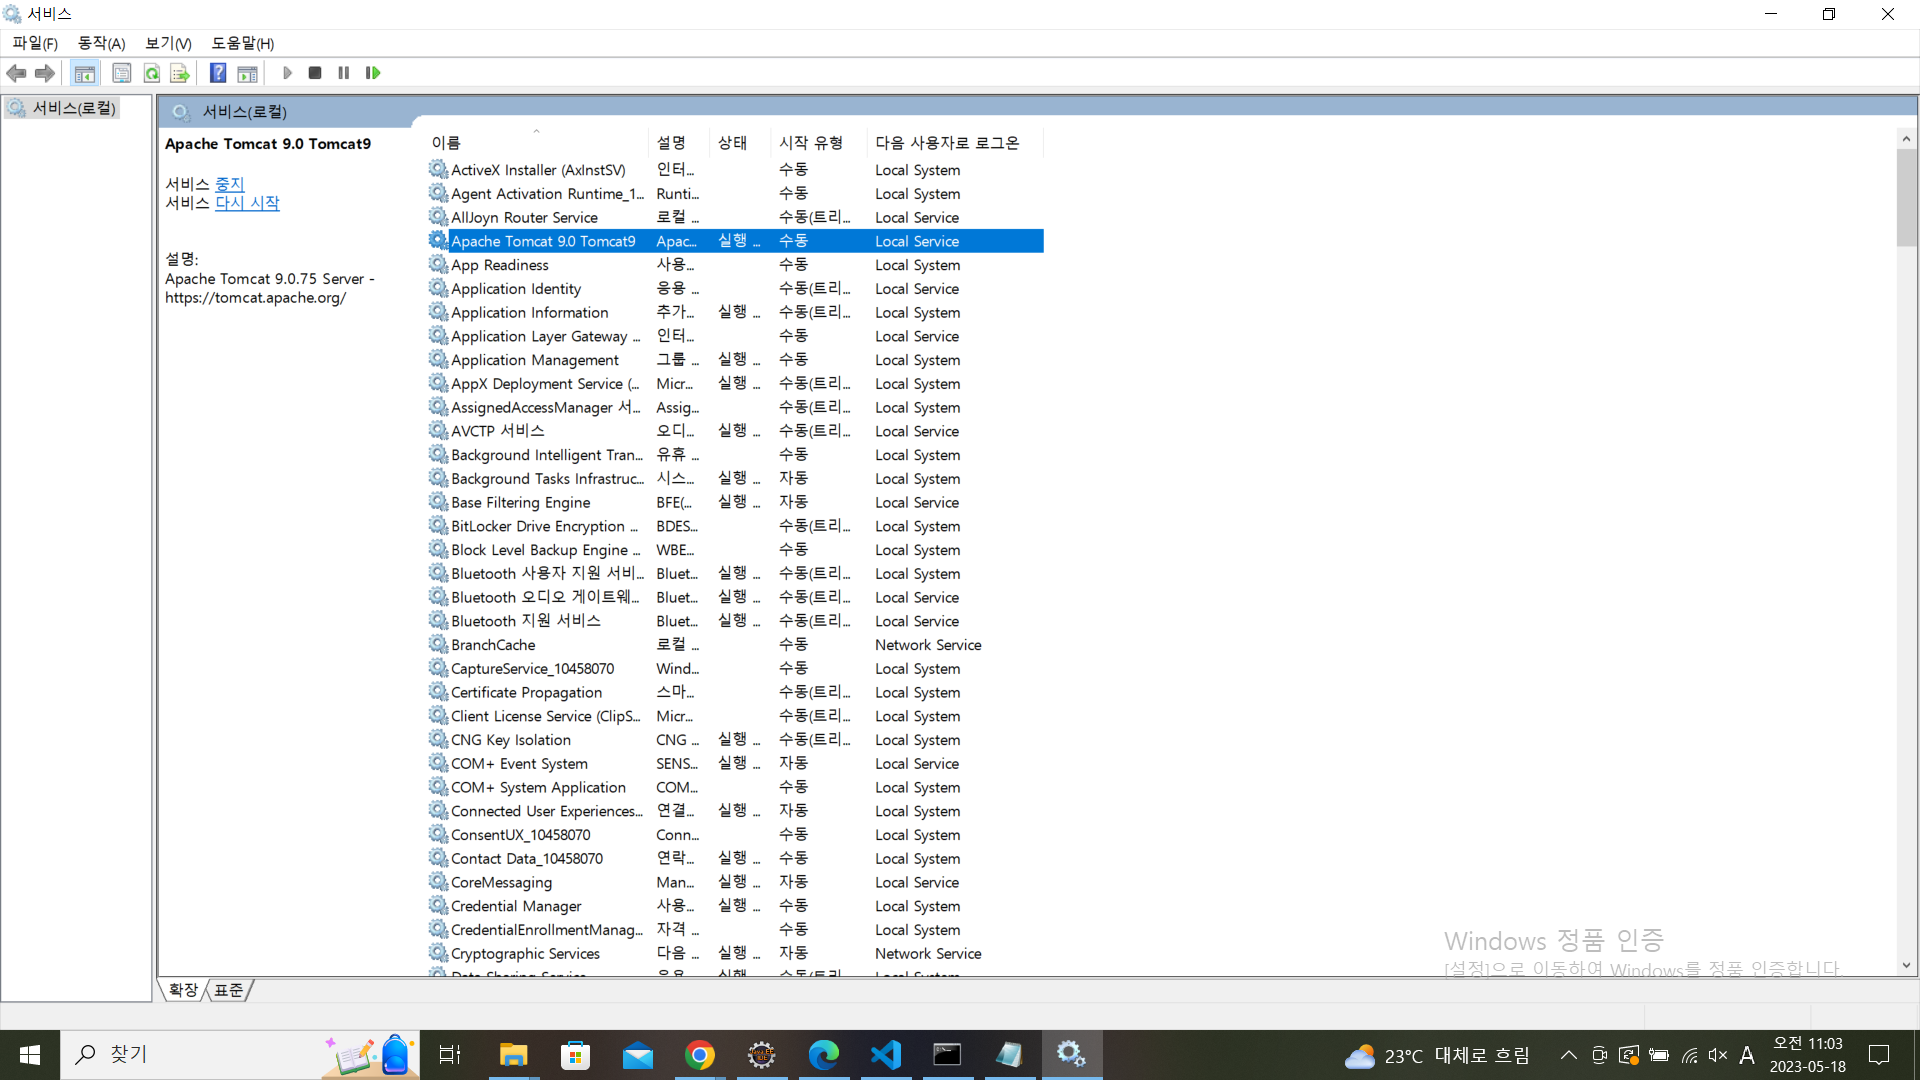Select the Application Management service
Screen dimensions: 1920x1080
coord(735,360)
